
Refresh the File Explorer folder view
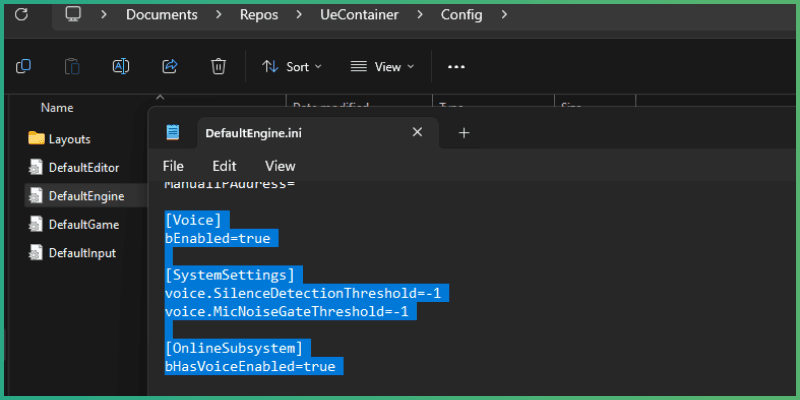pos(21,14)
